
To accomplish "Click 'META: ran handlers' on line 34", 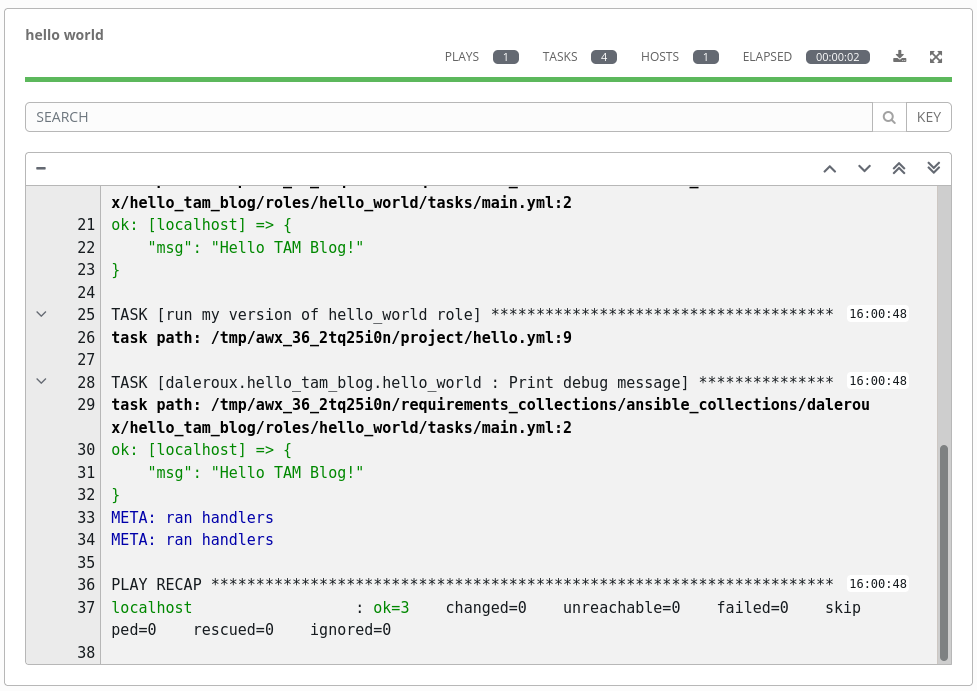I will [193, 540].
